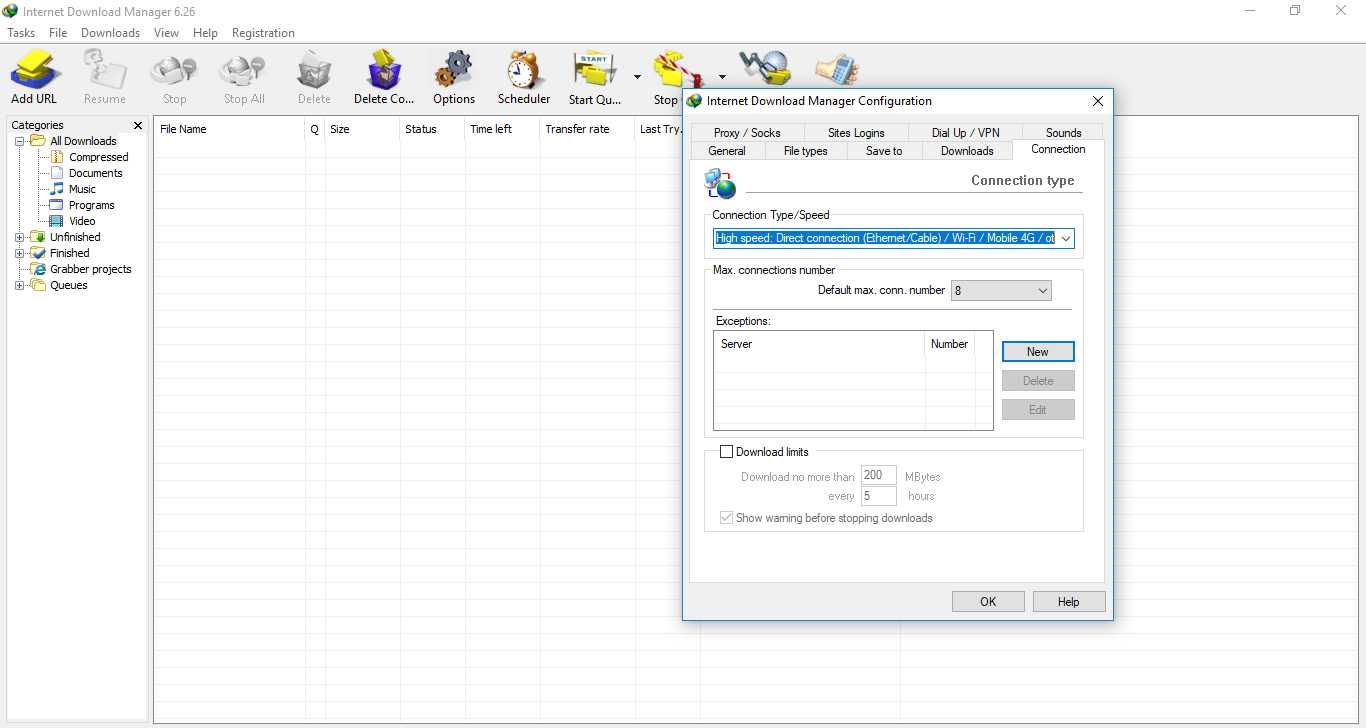Click the Delete button beside the Exceptions list
The height and width of the screenshot is (728, 1366).
1038,380
